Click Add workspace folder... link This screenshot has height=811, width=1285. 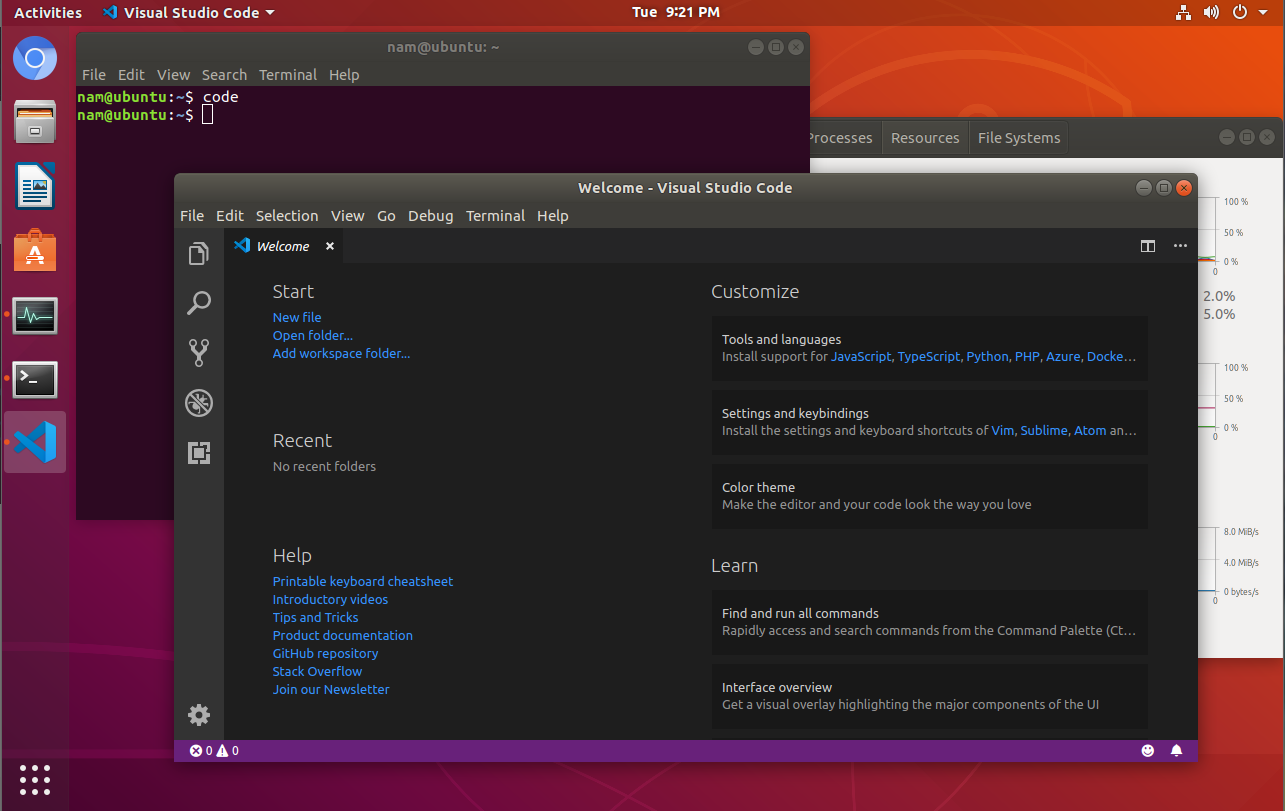pos(342,354)
